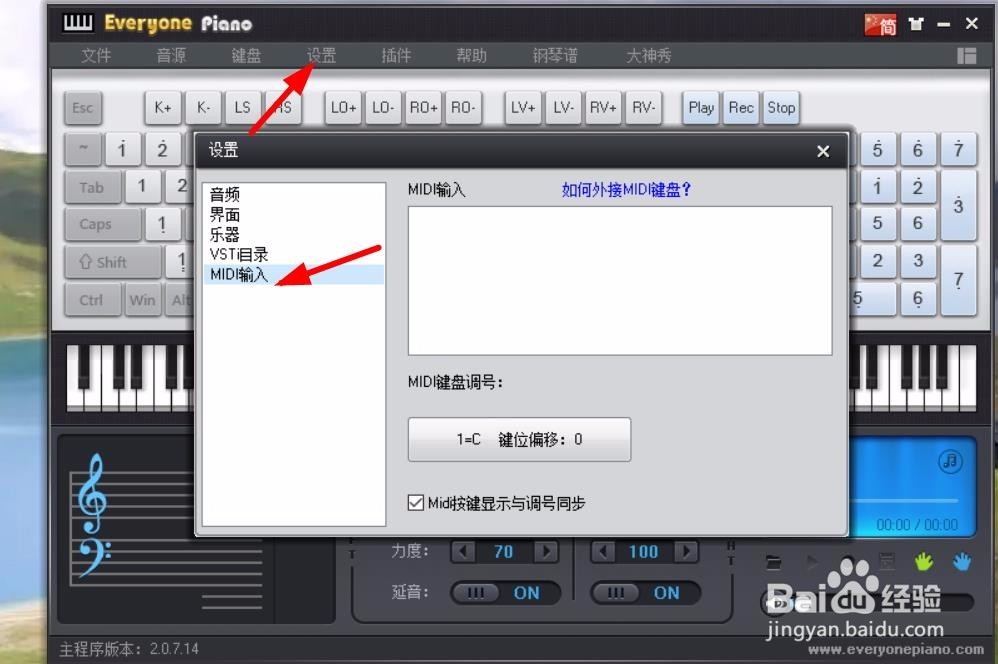
Task: Click the blue right-hand icon
Action: tap(962, 562)
